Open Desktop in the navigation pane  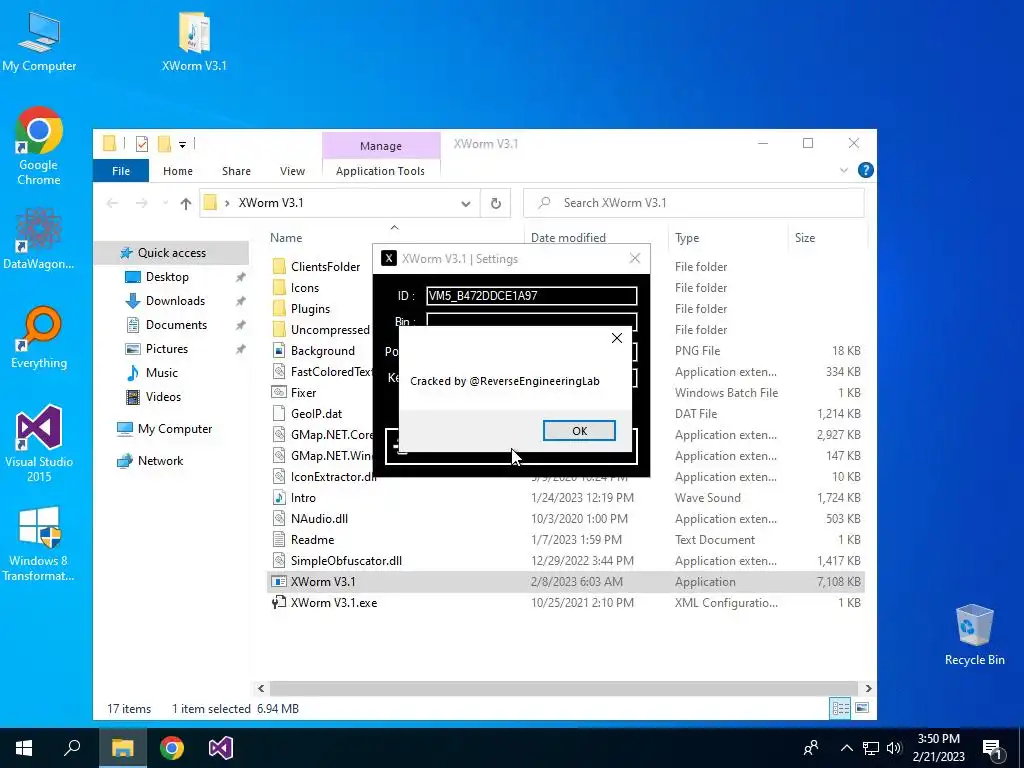pyautogui.click(x=167, y=277)
